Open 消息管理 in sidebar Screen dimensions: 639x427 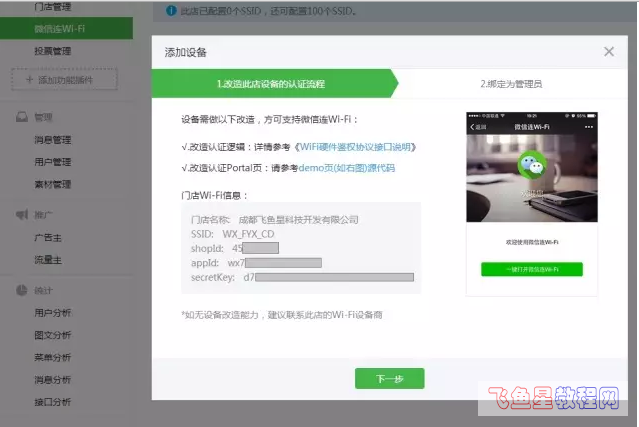(x=53, y=140)
